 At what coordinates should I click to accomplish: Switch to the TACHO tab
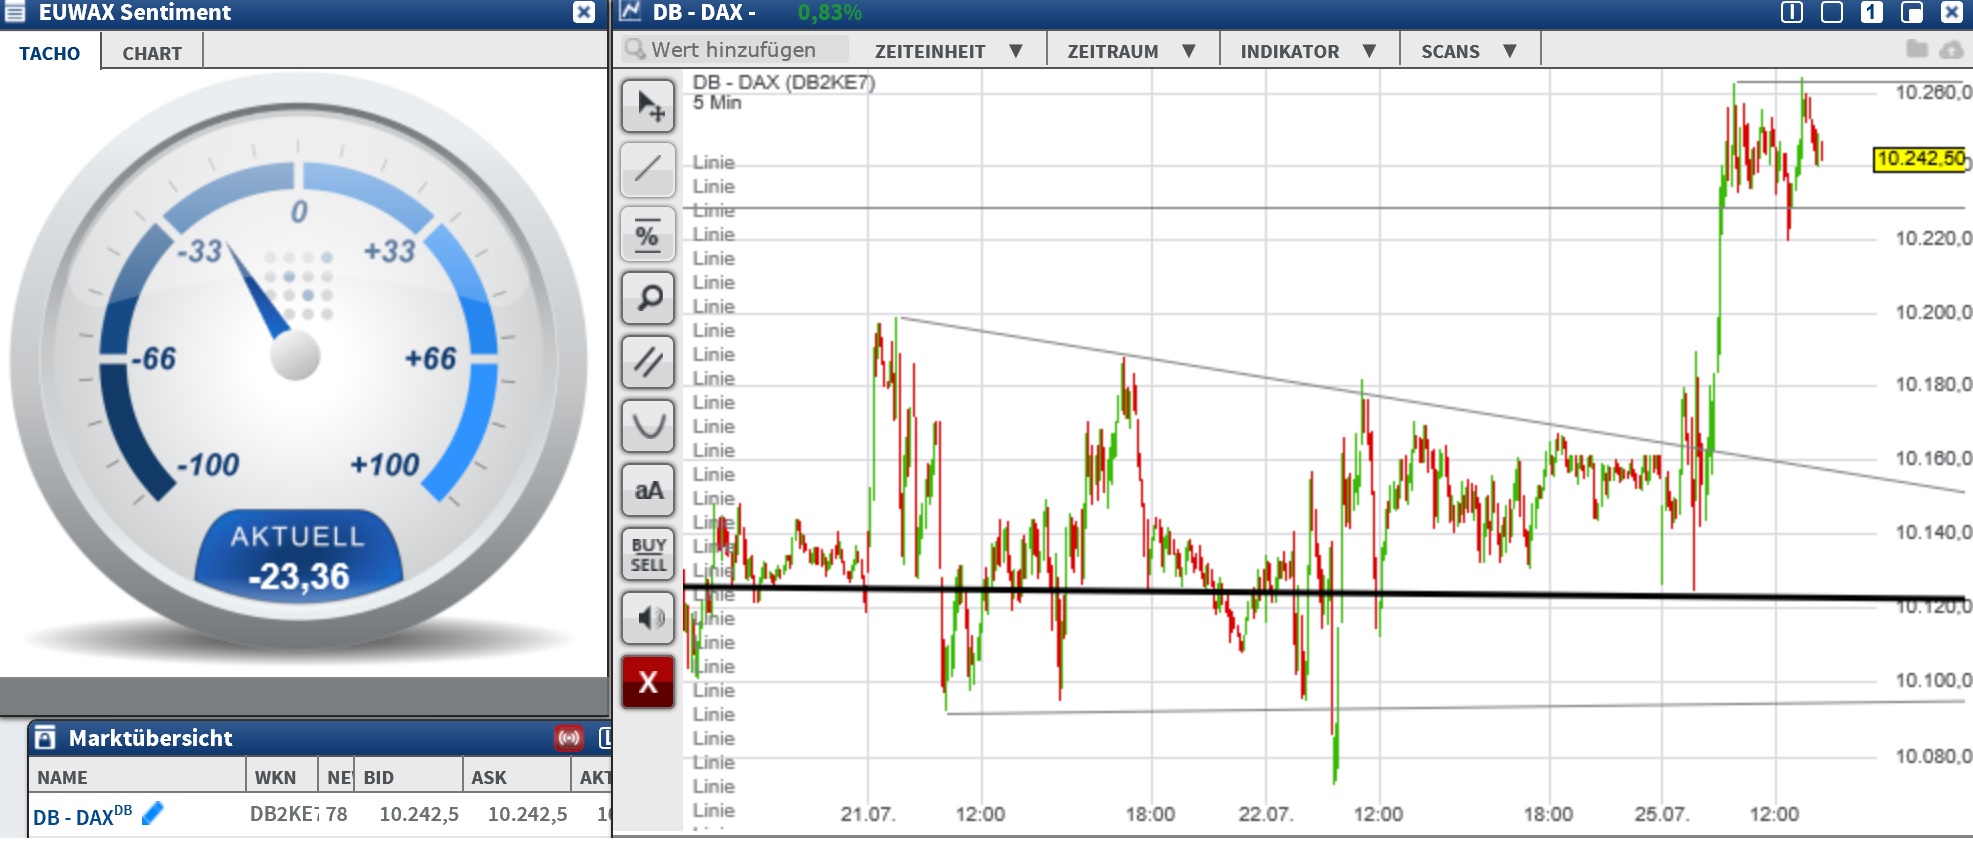click(50, 54)
